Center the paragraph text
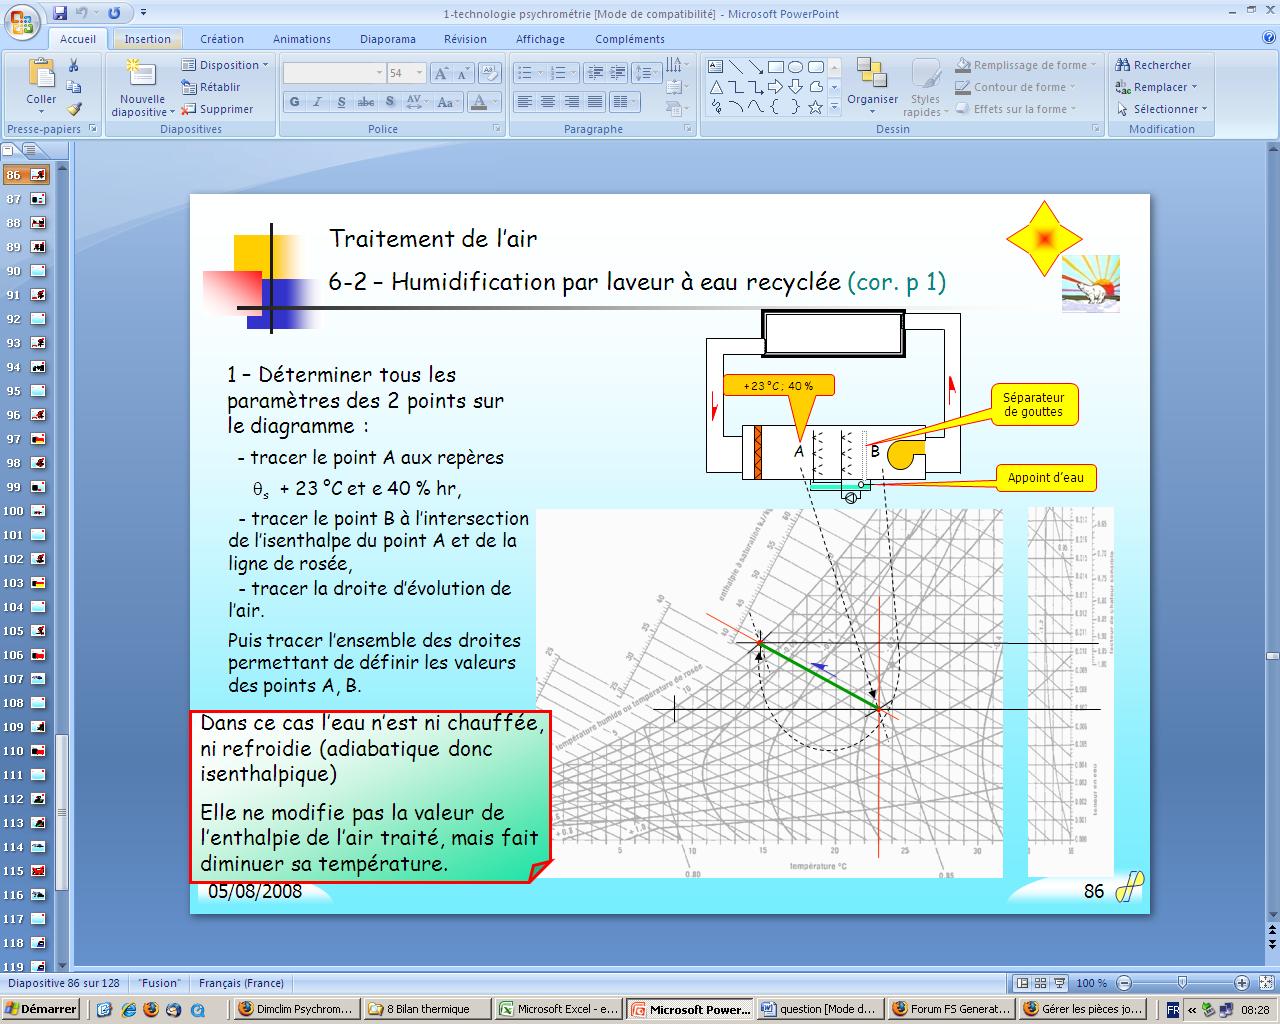 coord(548,102)
